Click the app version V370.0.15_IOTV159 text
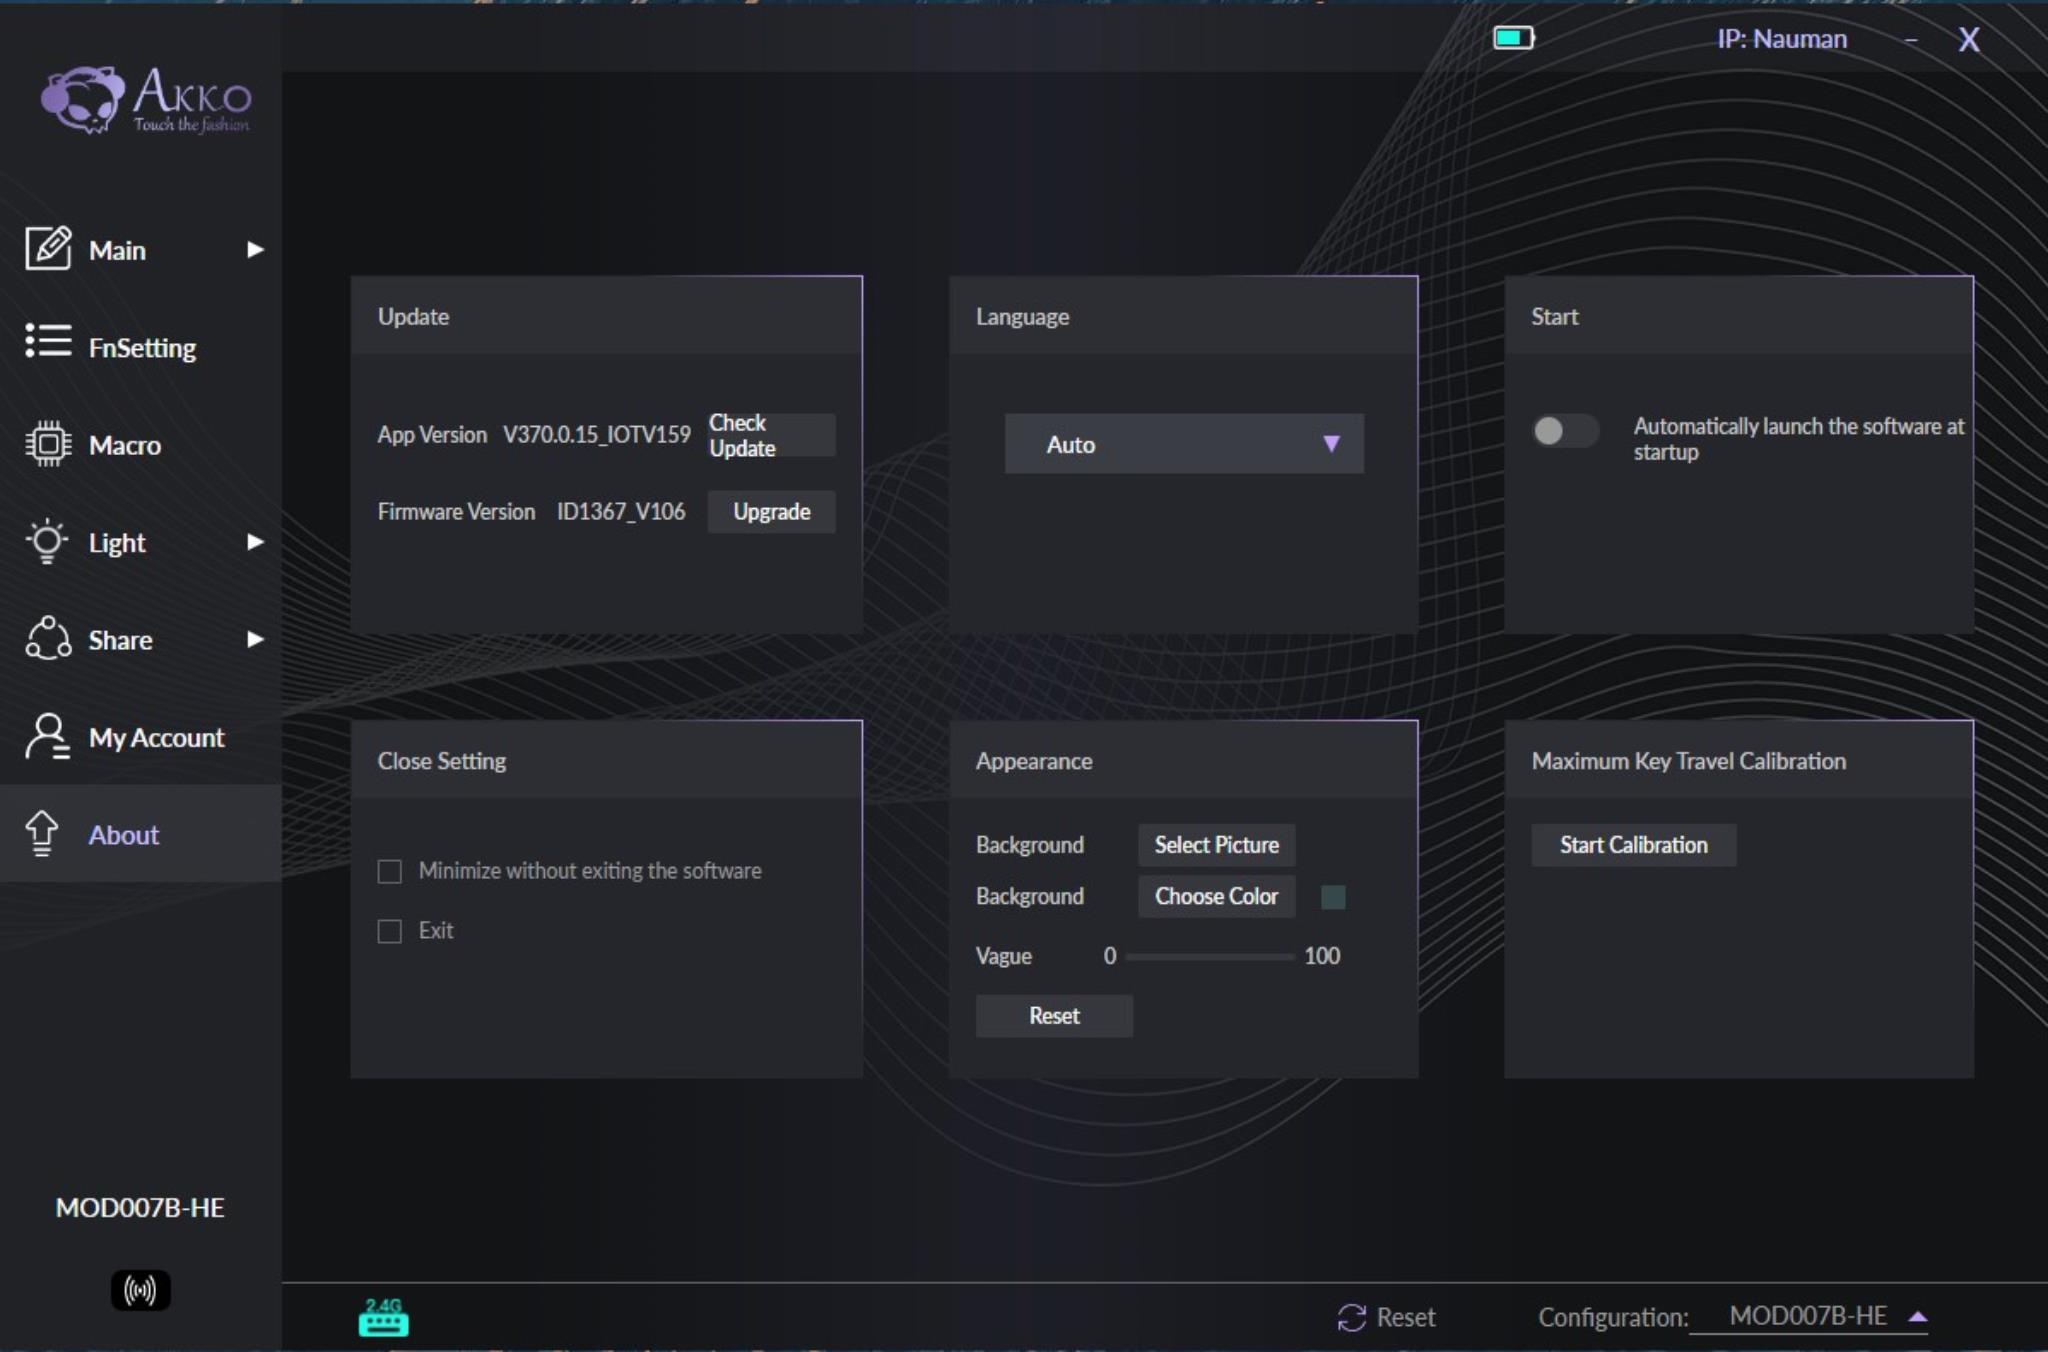This screenshot has height=1352, width=2048. pyautogui.click(x=597, y=435)
